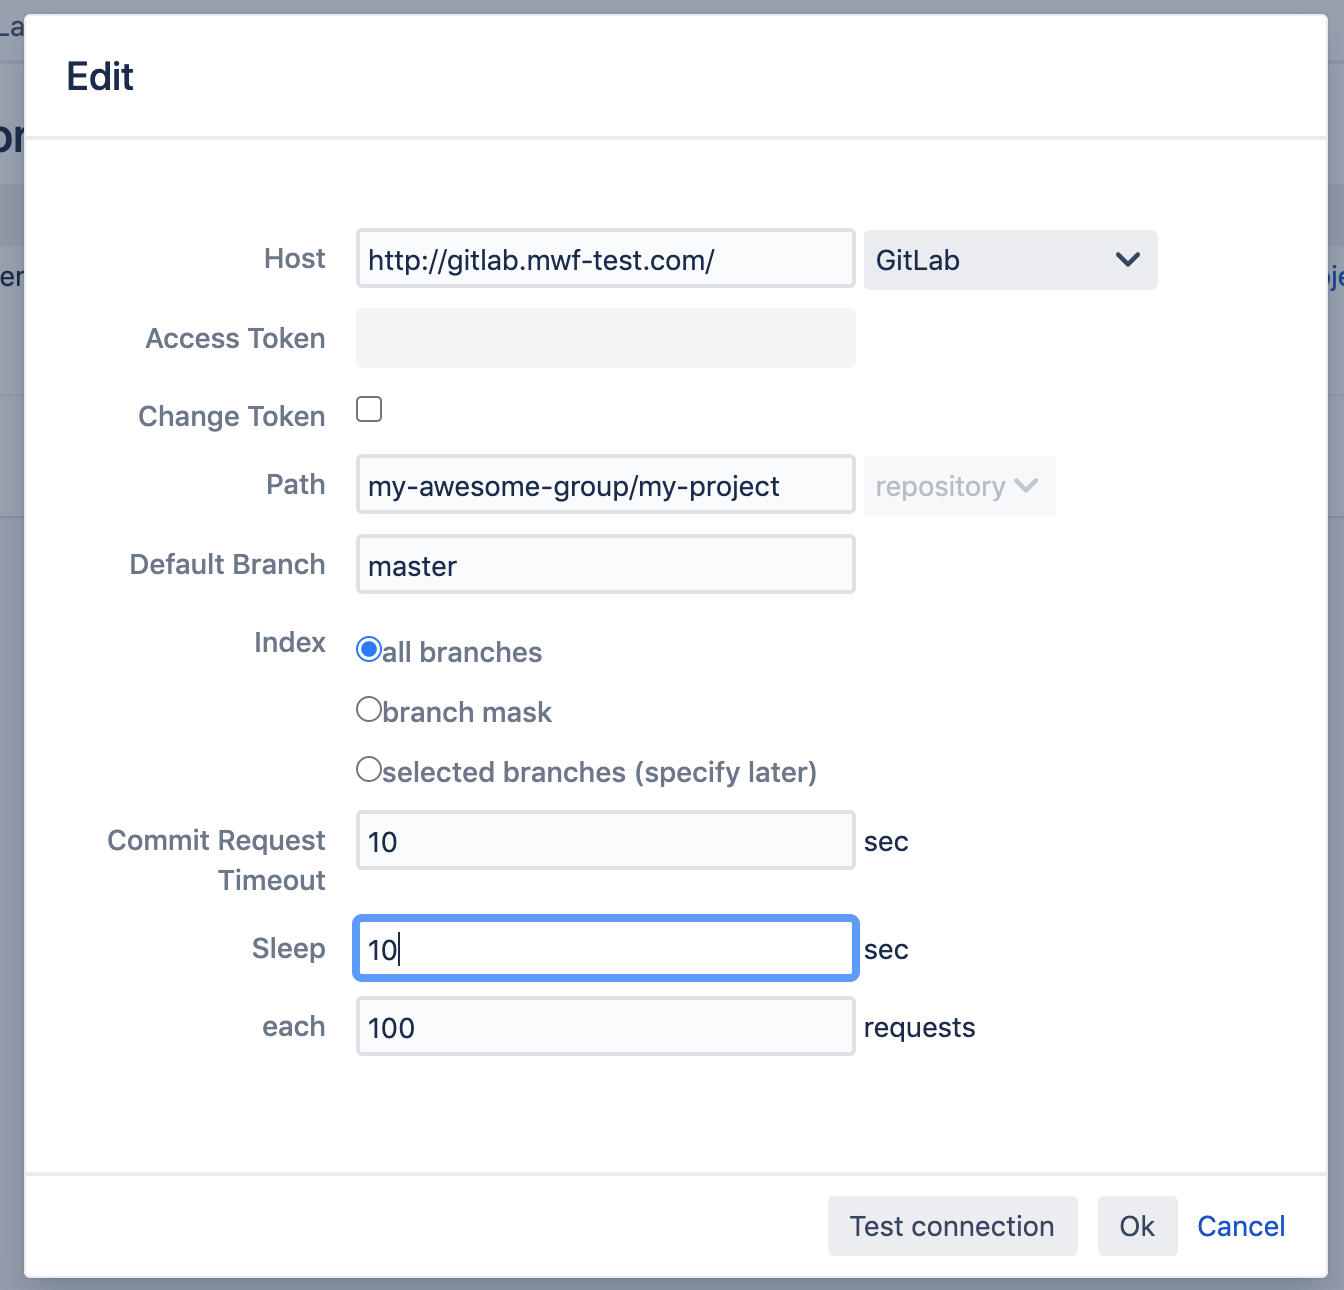This screenshot has height=1290, width=1344.
Task: Click the Commit Request Timeout input
Action: pos(605,841)
